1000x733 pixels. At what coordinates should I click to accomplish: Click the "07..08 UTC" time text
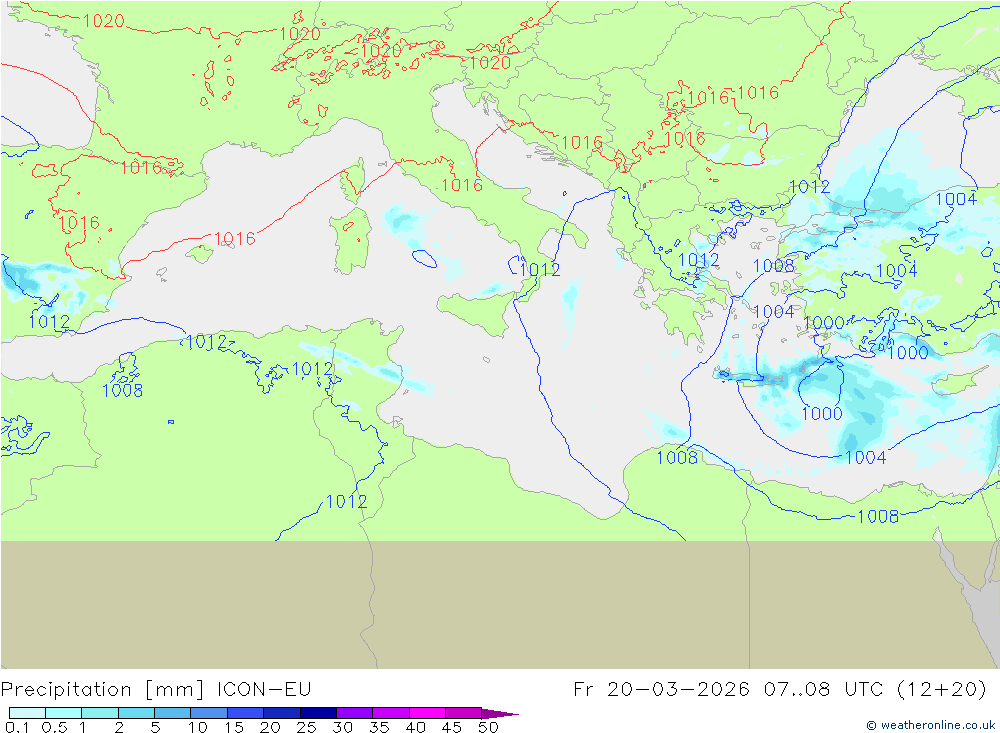click(823, 690)
